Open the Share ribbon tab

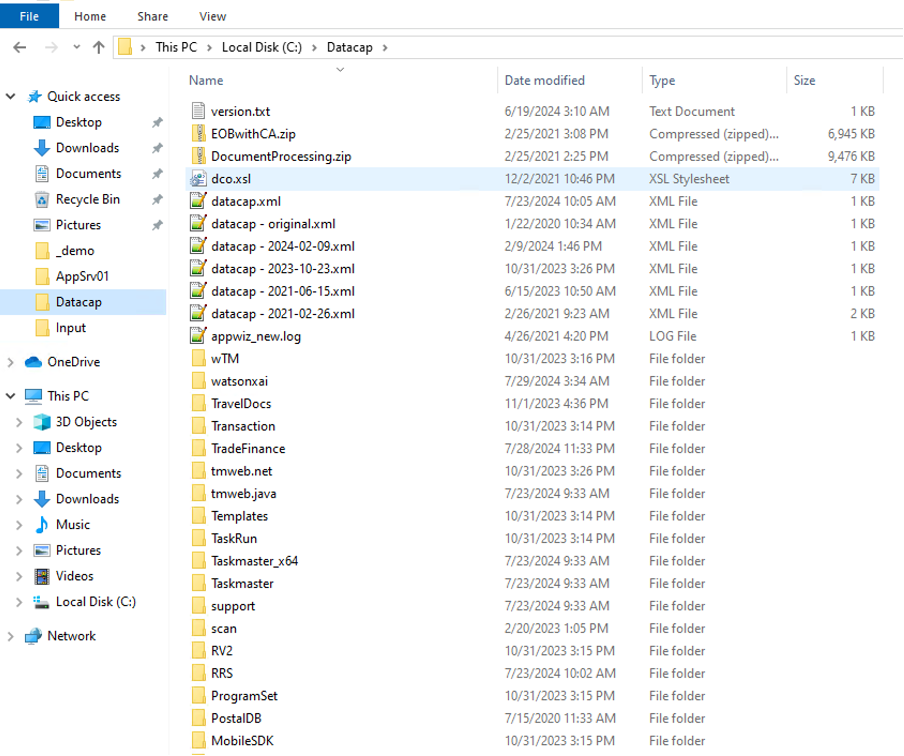pyautogui.click(x=153, y=16)
